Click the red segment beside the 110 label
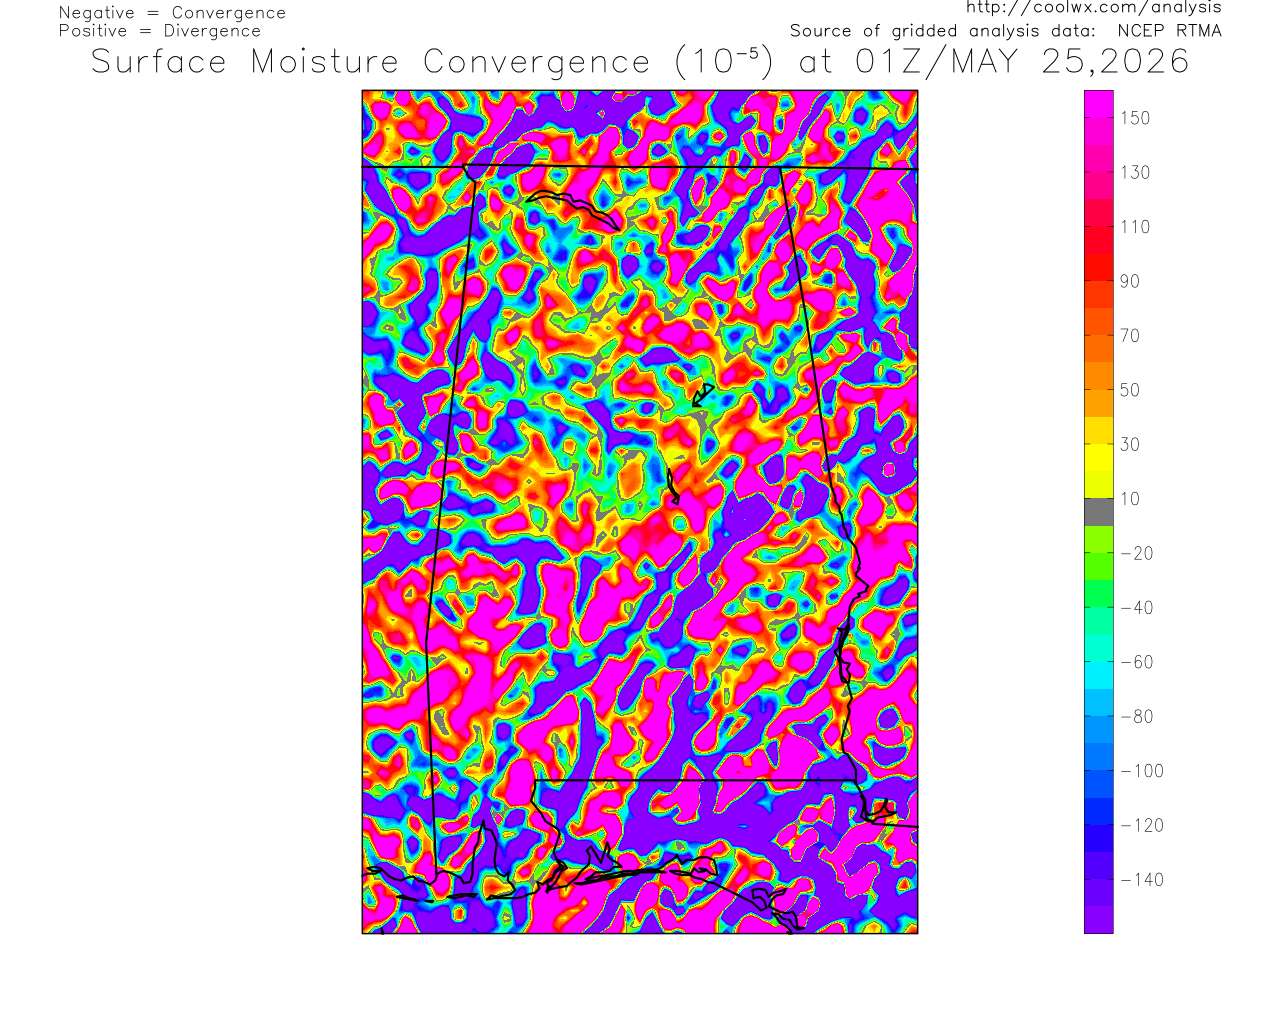Viewport: 1280px width, 1024px height. [x=1098, y=226]
